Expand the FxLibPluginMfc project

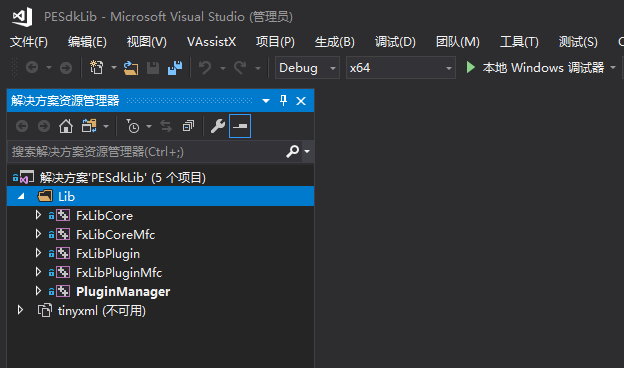tap(38, 272)
